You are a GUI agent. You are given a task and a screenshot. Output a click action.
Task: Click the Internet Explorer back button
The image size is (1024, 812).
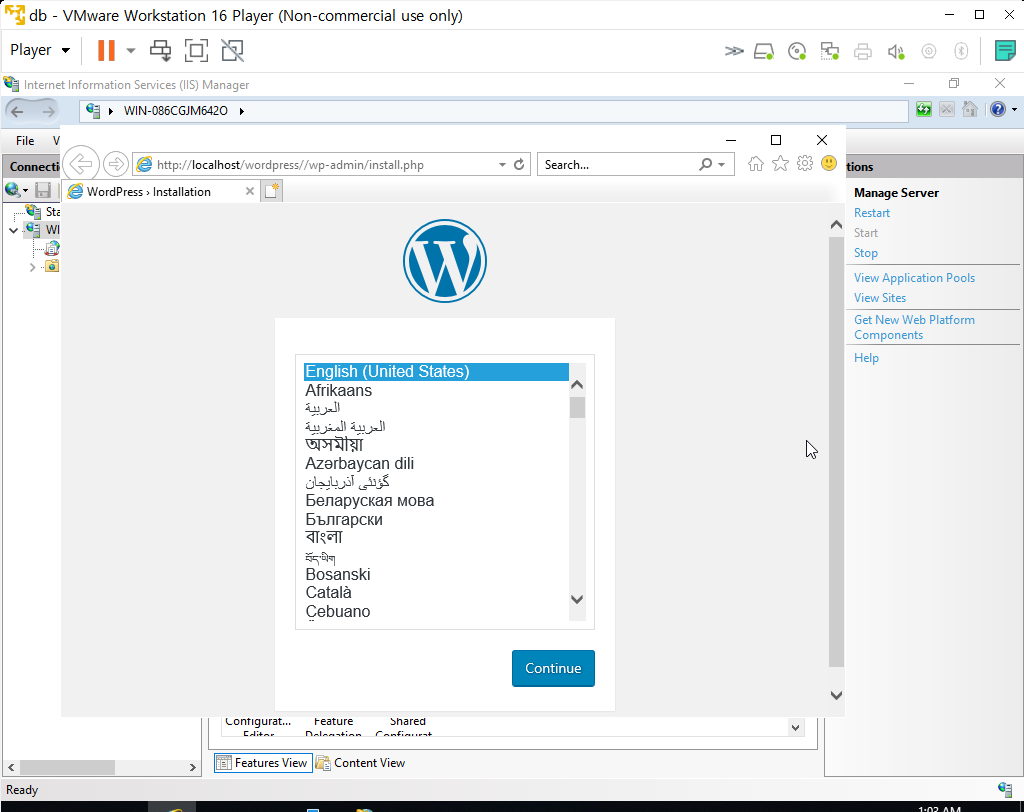point(81,164)
